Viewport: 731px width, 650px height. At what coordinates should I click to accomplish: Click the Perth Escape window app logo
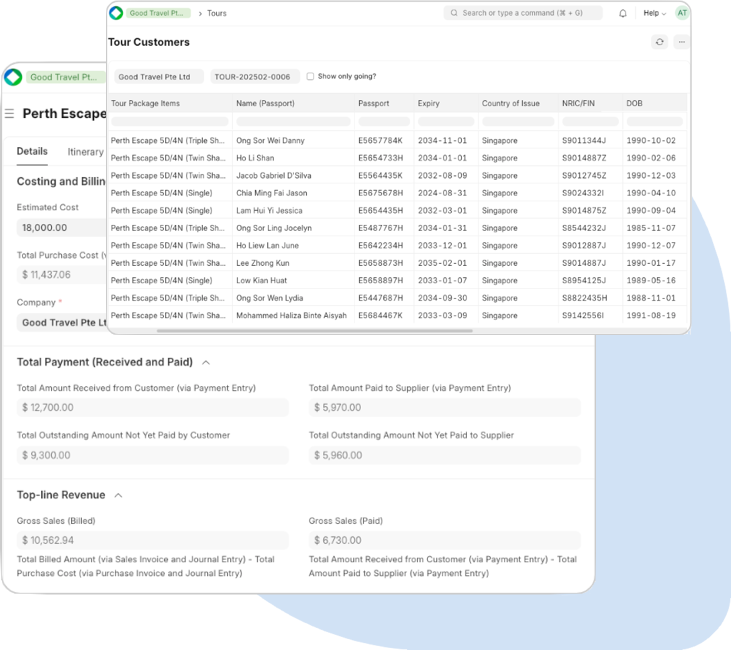(13, 77)
